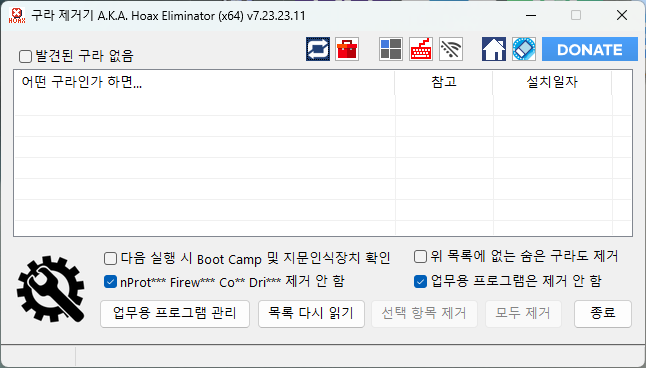Screen dimensions: 646x368
Task: Click the blue refresh arrows icon
Action: click(x=318, y=49)
